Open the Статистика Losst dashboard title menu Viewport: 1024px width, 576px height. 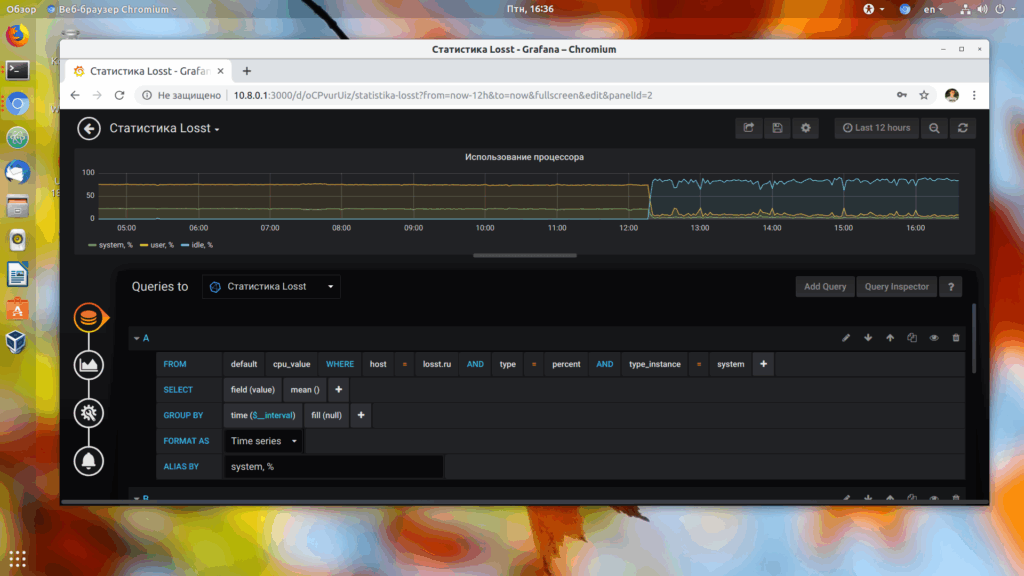[164, 129]
